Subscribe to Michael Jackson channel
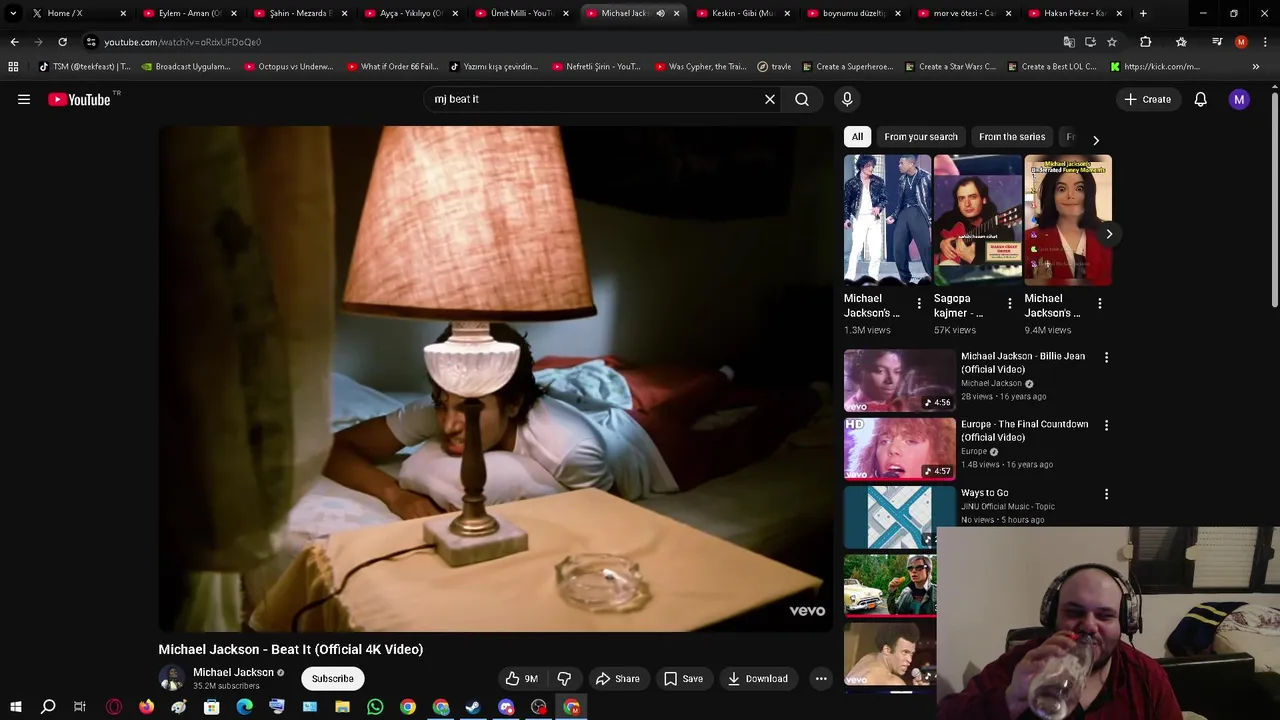 [332, 679]
